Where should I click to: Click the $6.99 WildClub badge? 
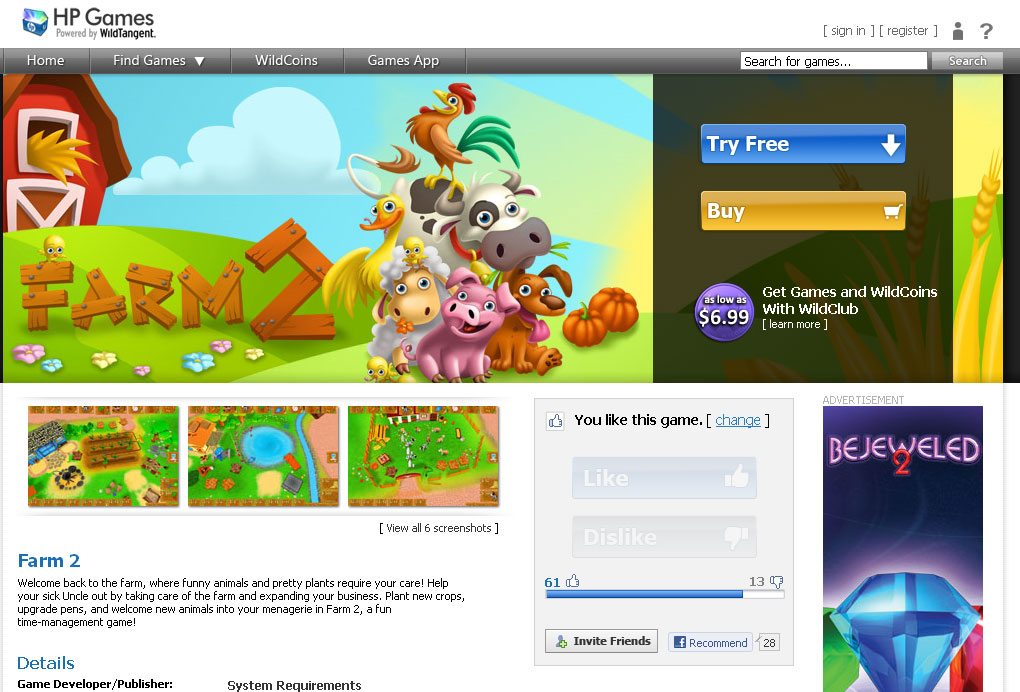[724, 312]
